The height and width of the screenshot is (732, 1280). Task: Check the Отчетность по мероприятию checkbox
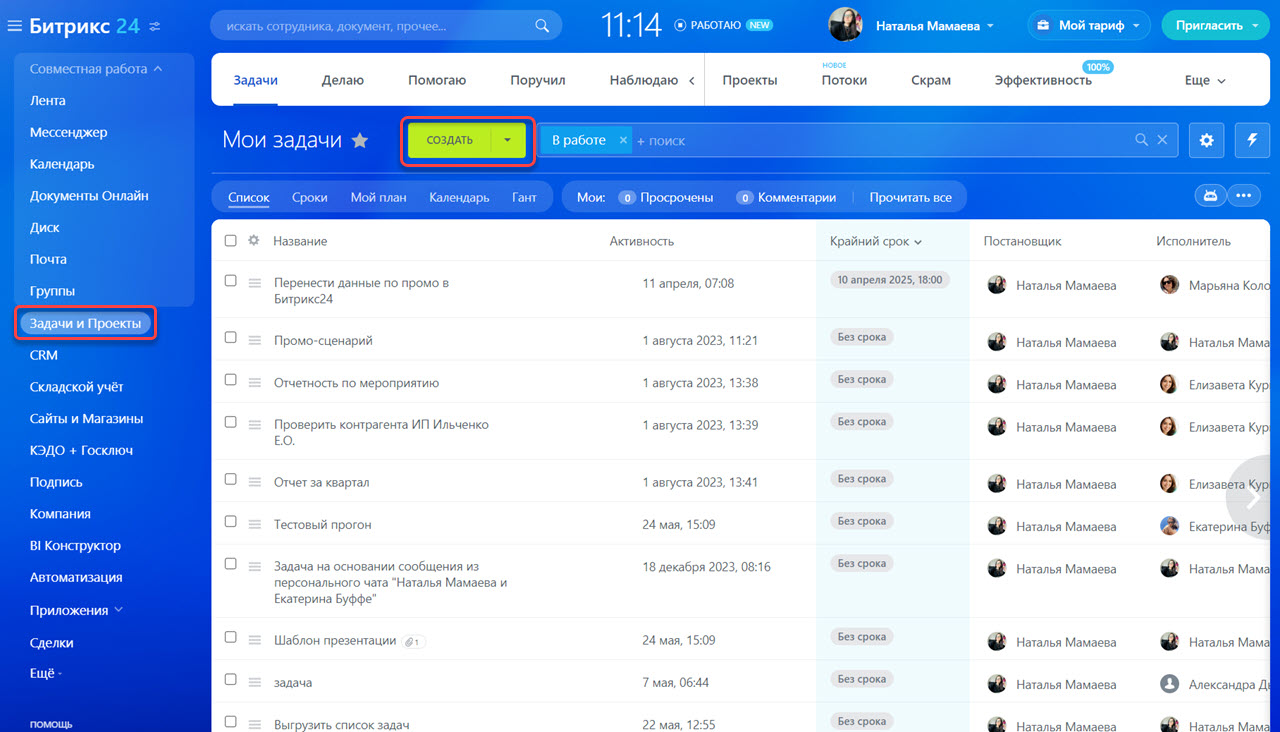pyautogui.click(x=231, y=380)
